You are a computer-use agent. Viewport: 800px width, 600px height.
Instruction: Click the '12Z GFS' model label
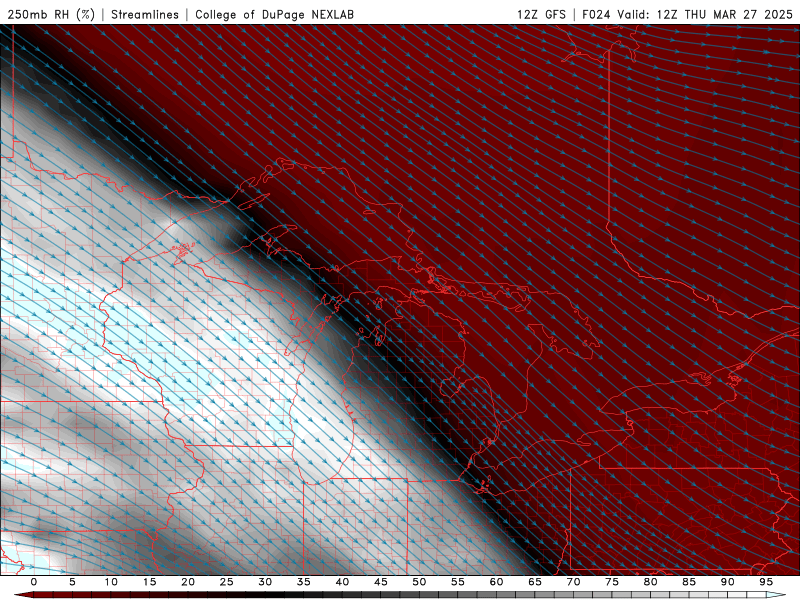tap(541, 14)
